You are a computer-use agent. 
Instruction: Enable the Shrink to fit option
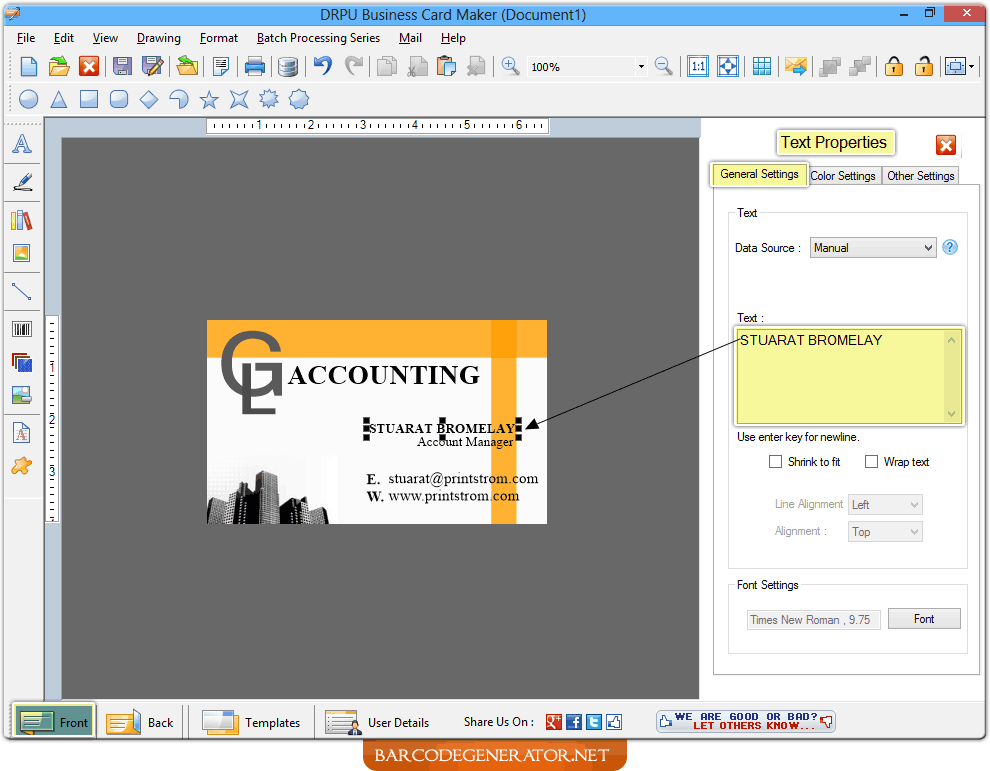click(x=776, y=461)
